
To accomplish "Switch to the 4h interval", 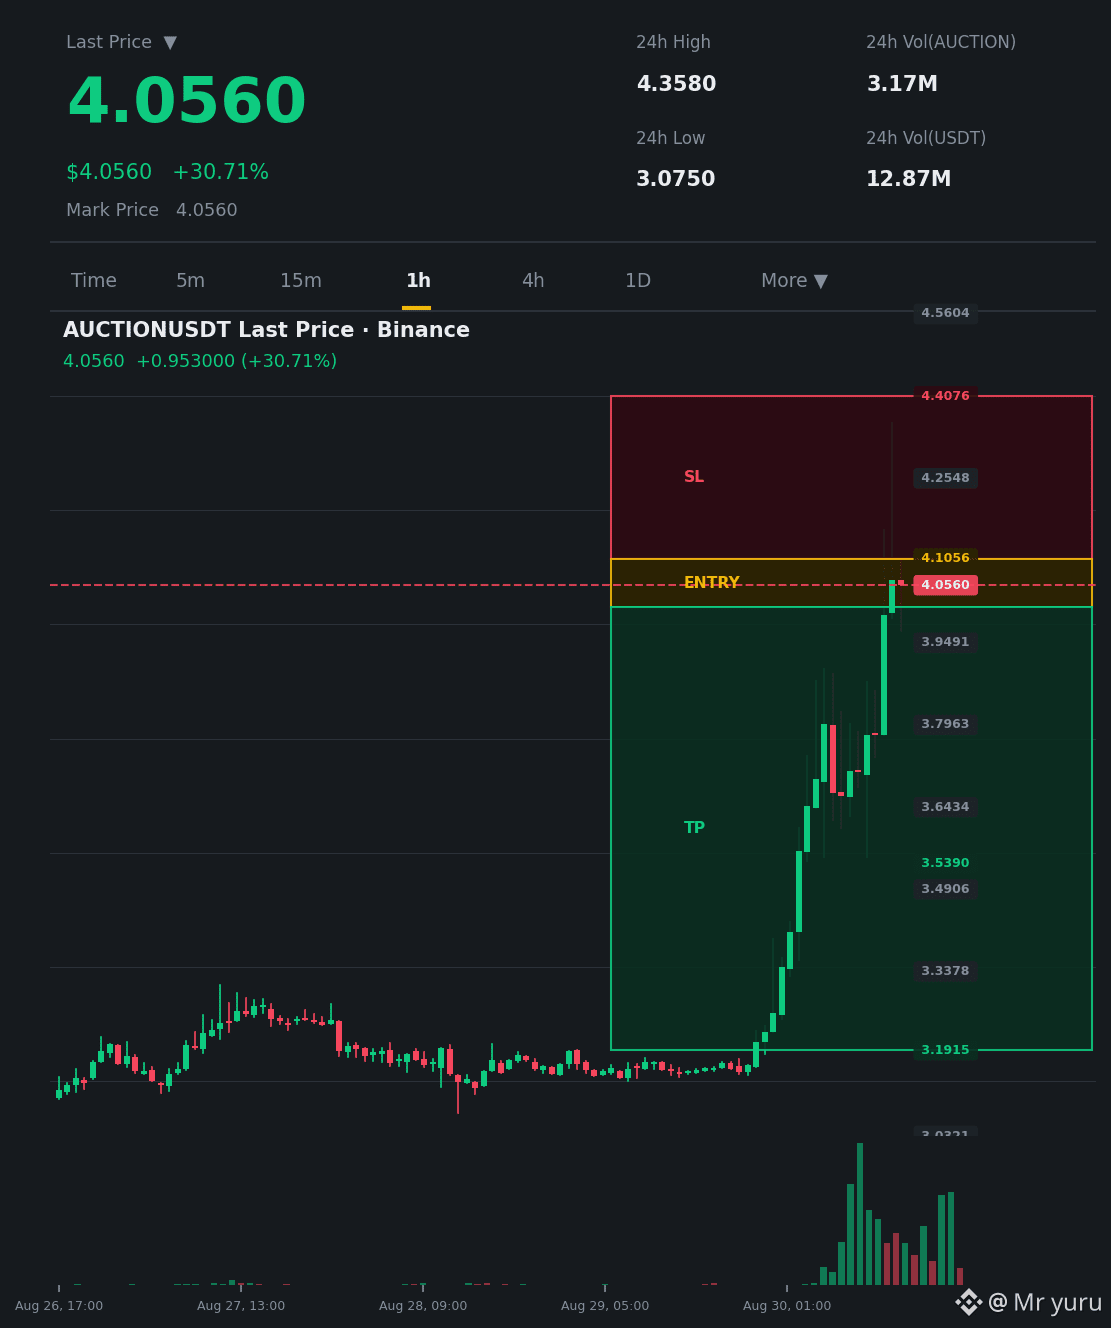I will pos(533,281).
